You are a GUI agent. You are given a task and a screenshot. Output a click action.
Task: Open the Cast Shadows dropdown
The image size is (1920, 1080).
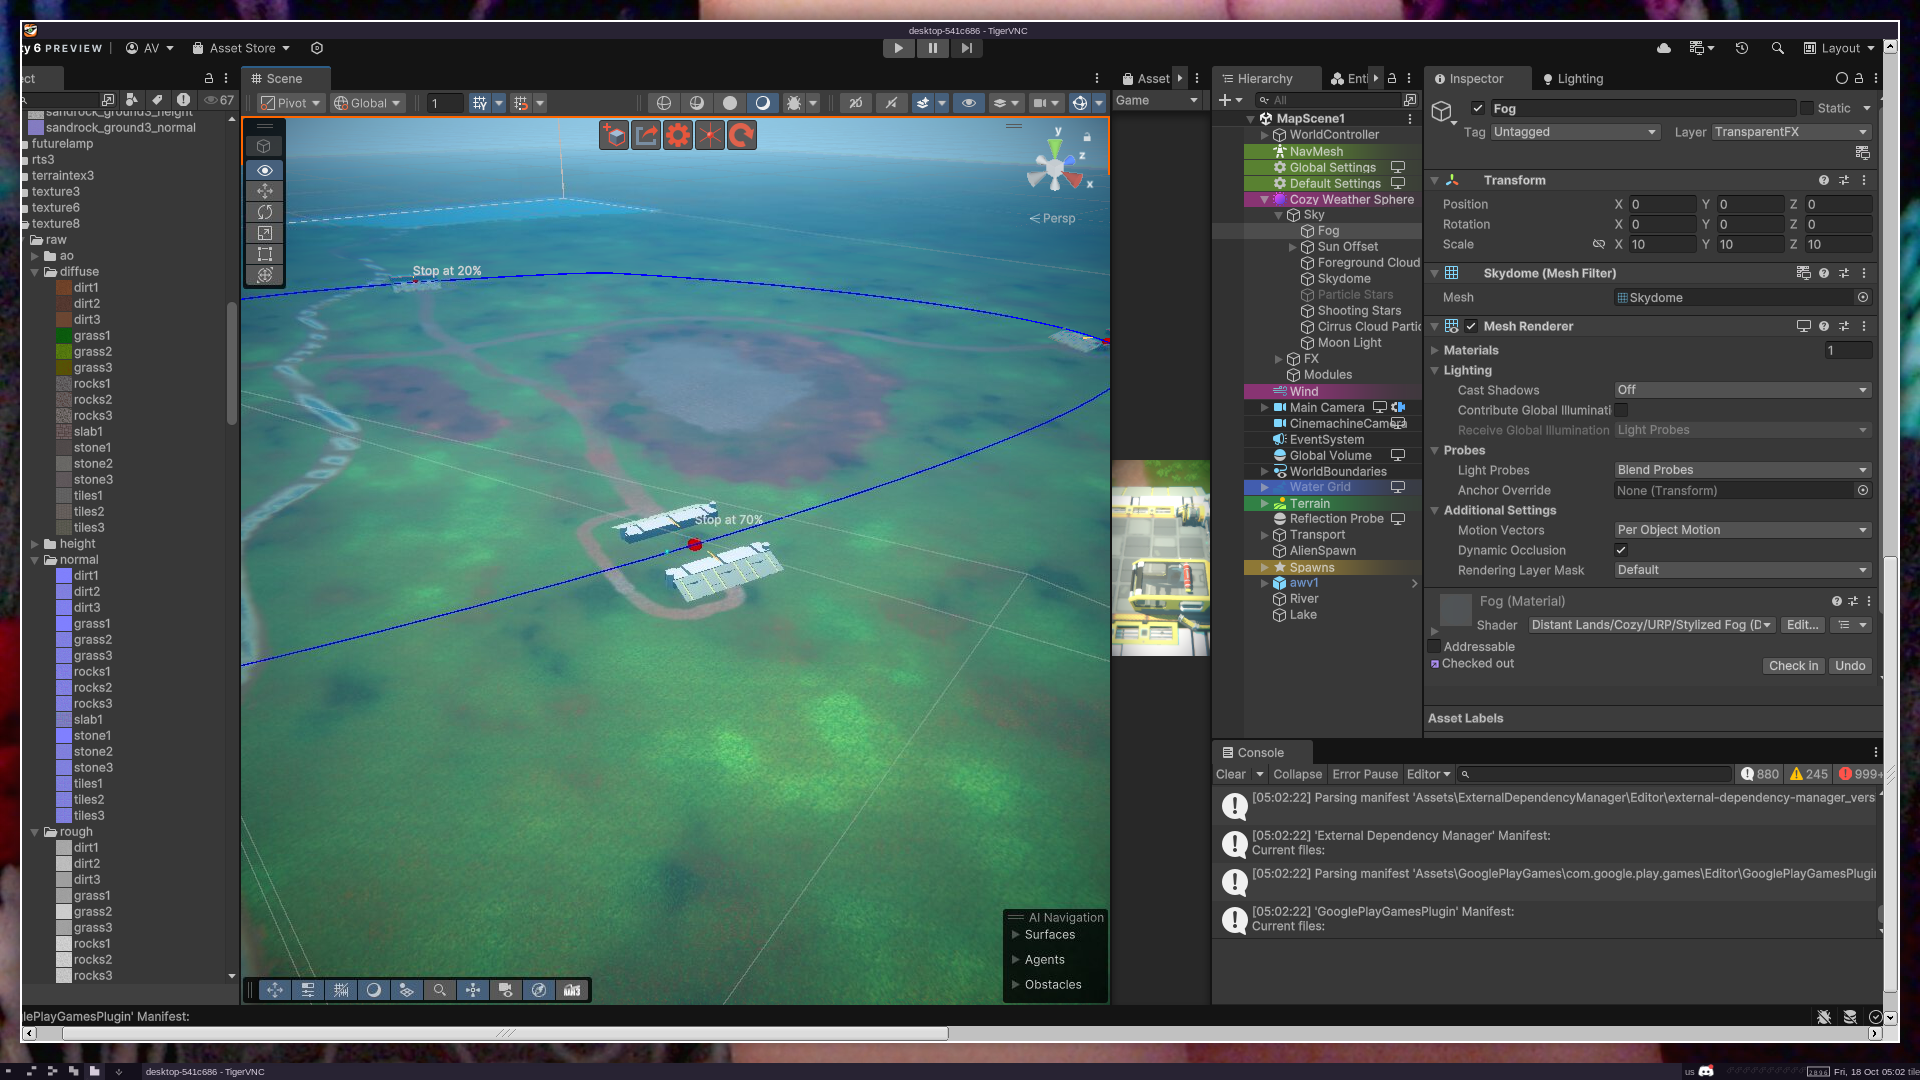point(1742,390)
